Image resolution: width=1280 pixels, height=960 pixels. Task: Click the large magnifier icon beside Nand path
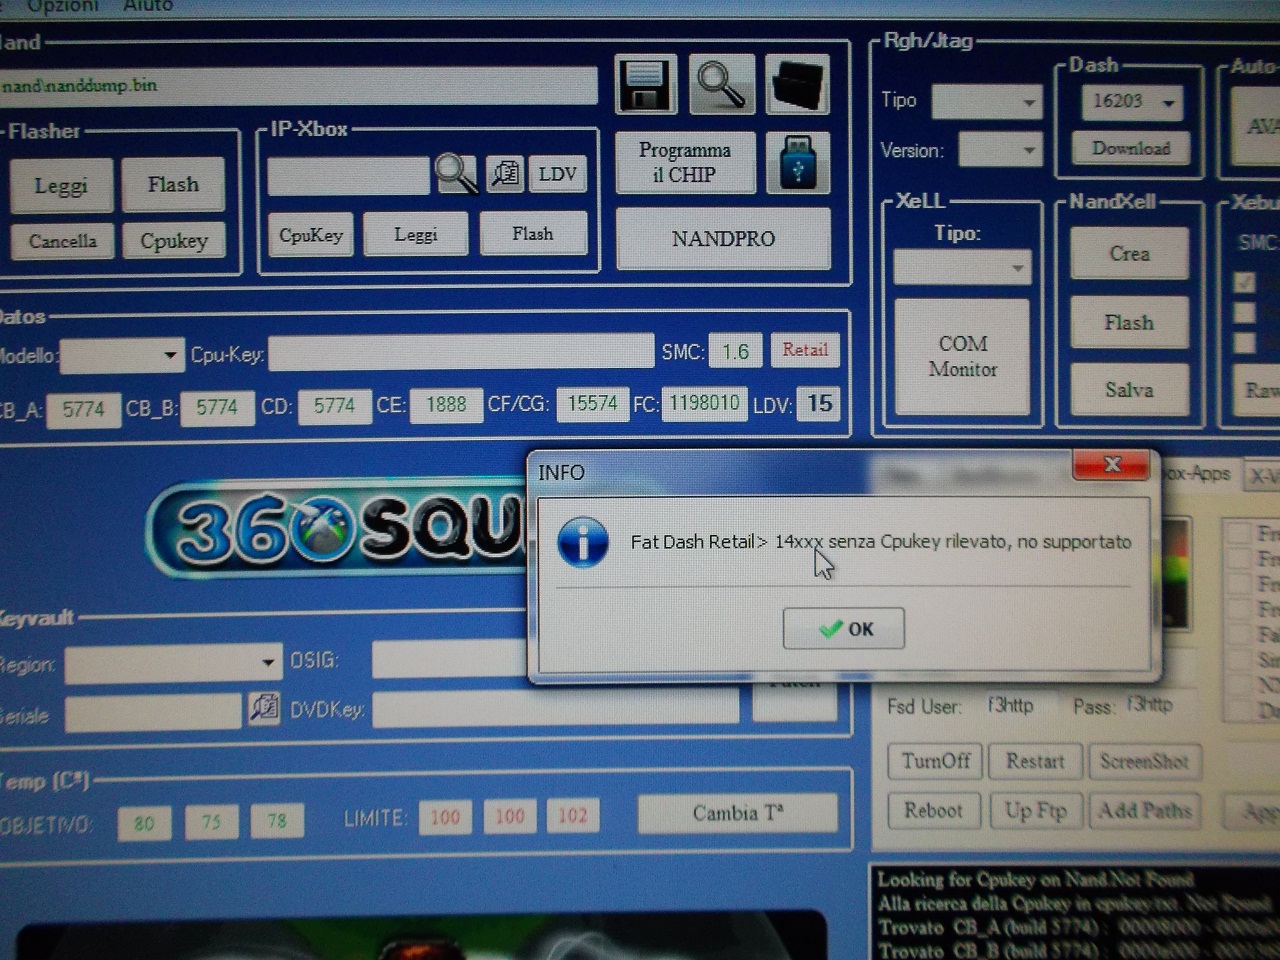click(x=720, y=84)
